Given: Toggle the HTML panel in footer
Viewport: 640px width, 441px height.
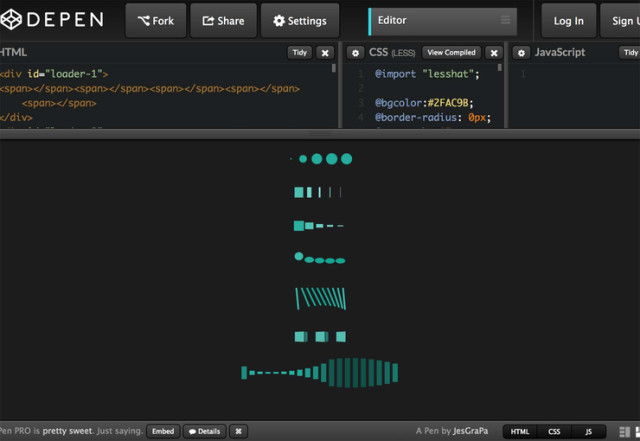Looking at the screenshot, I should pyautogui.click(x=520, y=431).
